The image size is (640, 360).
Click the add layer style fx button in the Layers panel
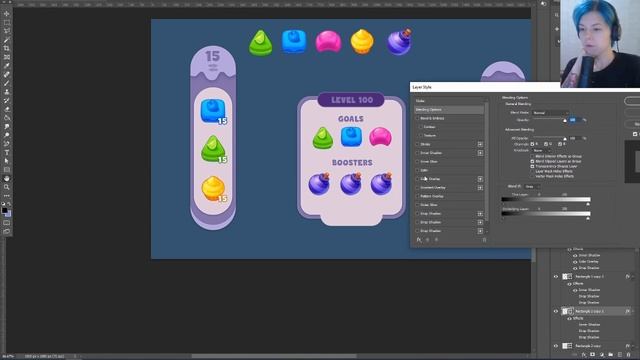584,355
